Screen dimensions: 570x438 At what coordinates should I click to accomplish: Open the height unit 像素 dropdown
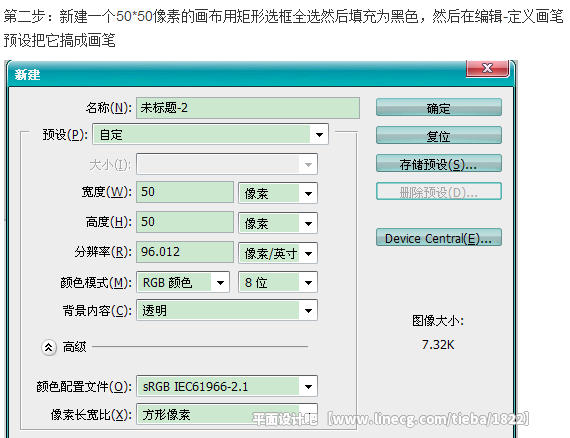click(x=278, y=222)
